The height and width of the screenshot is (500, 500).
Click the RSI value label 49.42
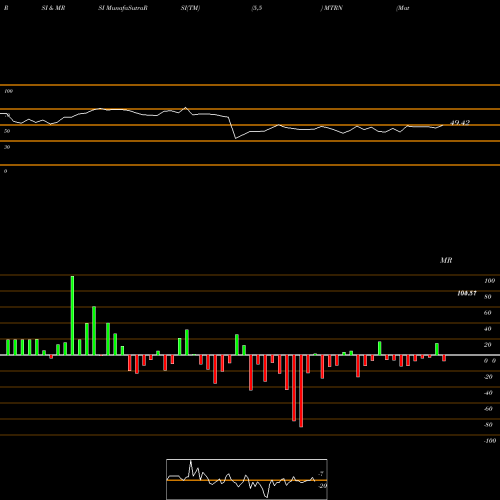pyautogui.click(x=460, y=123)
